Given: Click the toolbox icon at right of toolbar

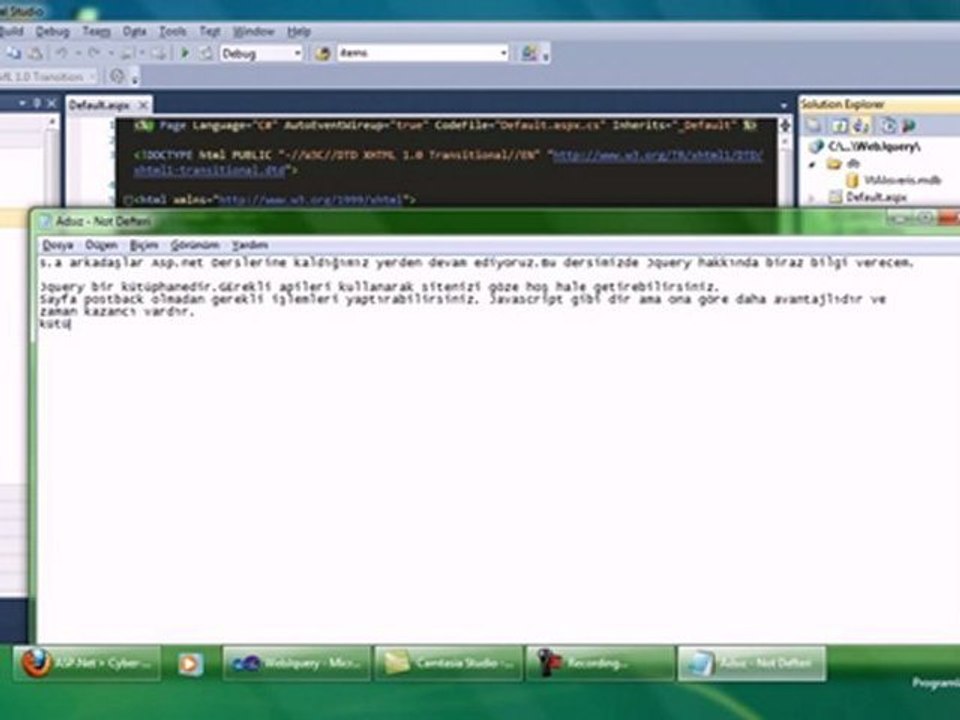Looking at the screenshot, I should [530, 53].
